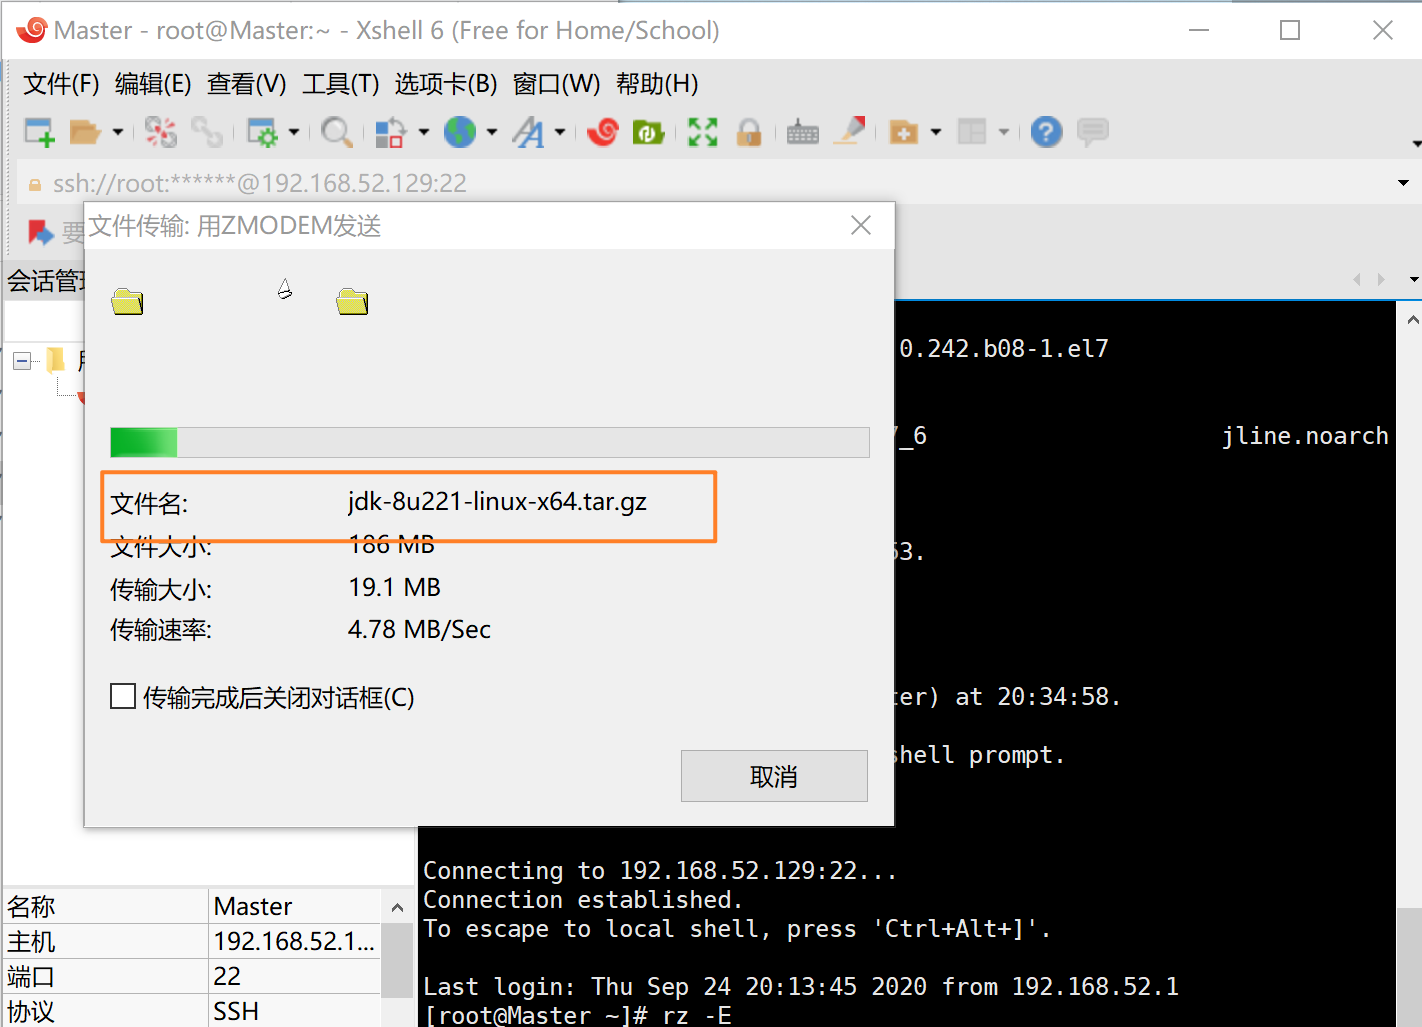This screenshot has height=1027, width=1422.
Task: Click properties panel scroll up arrow
Action: coord(397,908)
